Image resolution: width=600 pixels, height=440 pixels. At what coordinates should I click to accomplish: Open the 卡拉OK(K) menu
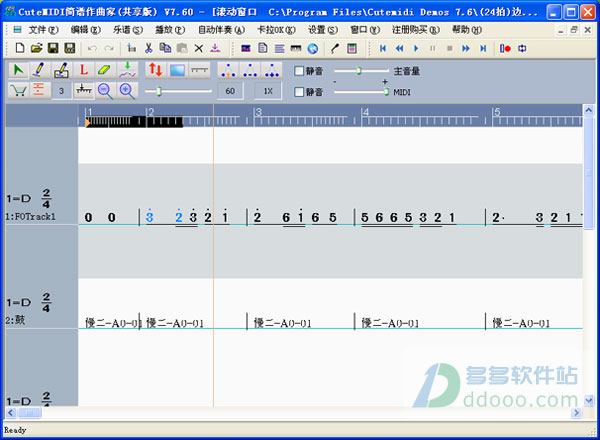[276, 29]
